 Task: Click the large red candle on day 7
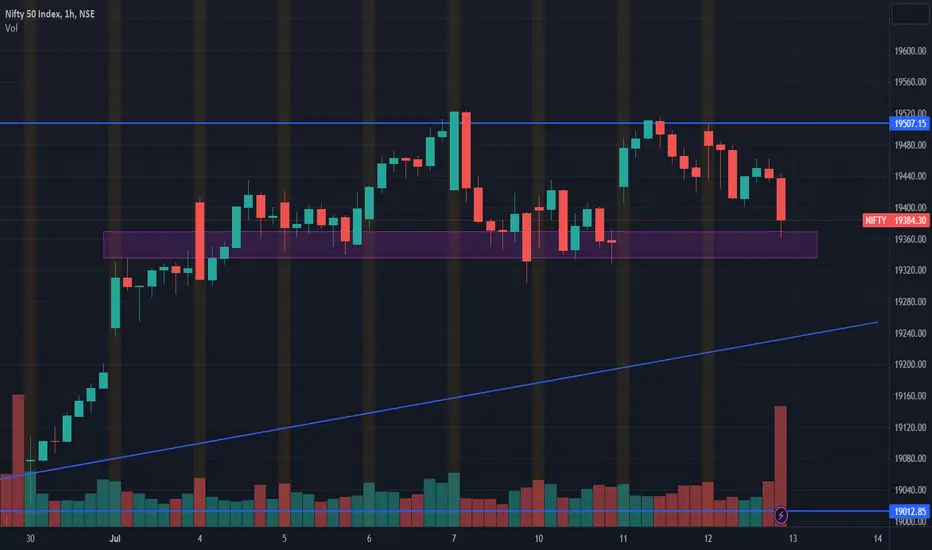[x=466, y=150]
